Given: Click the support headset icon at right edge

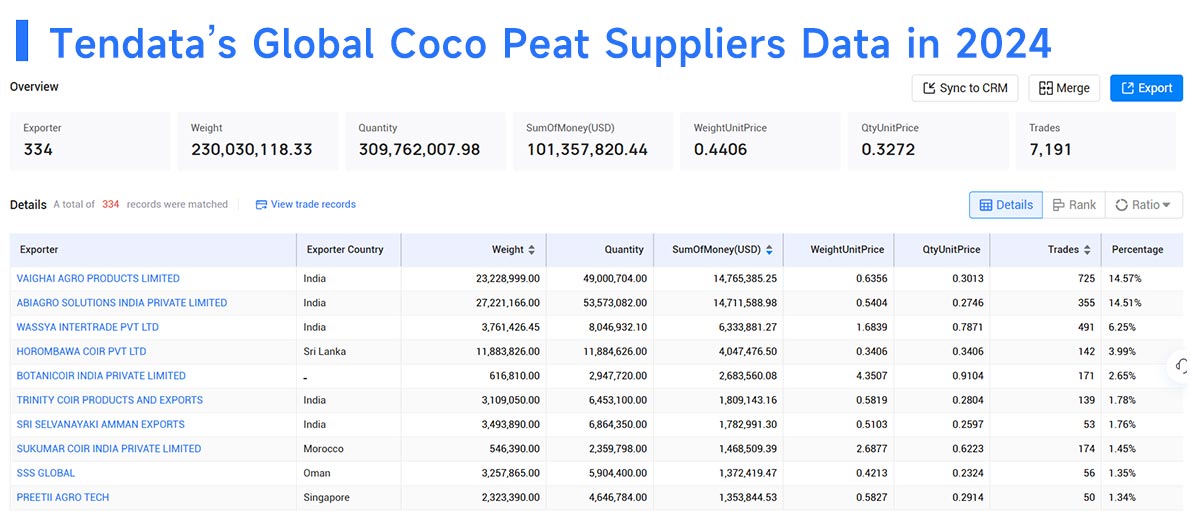Looking at the screenshot, I should pos(1181,366).
